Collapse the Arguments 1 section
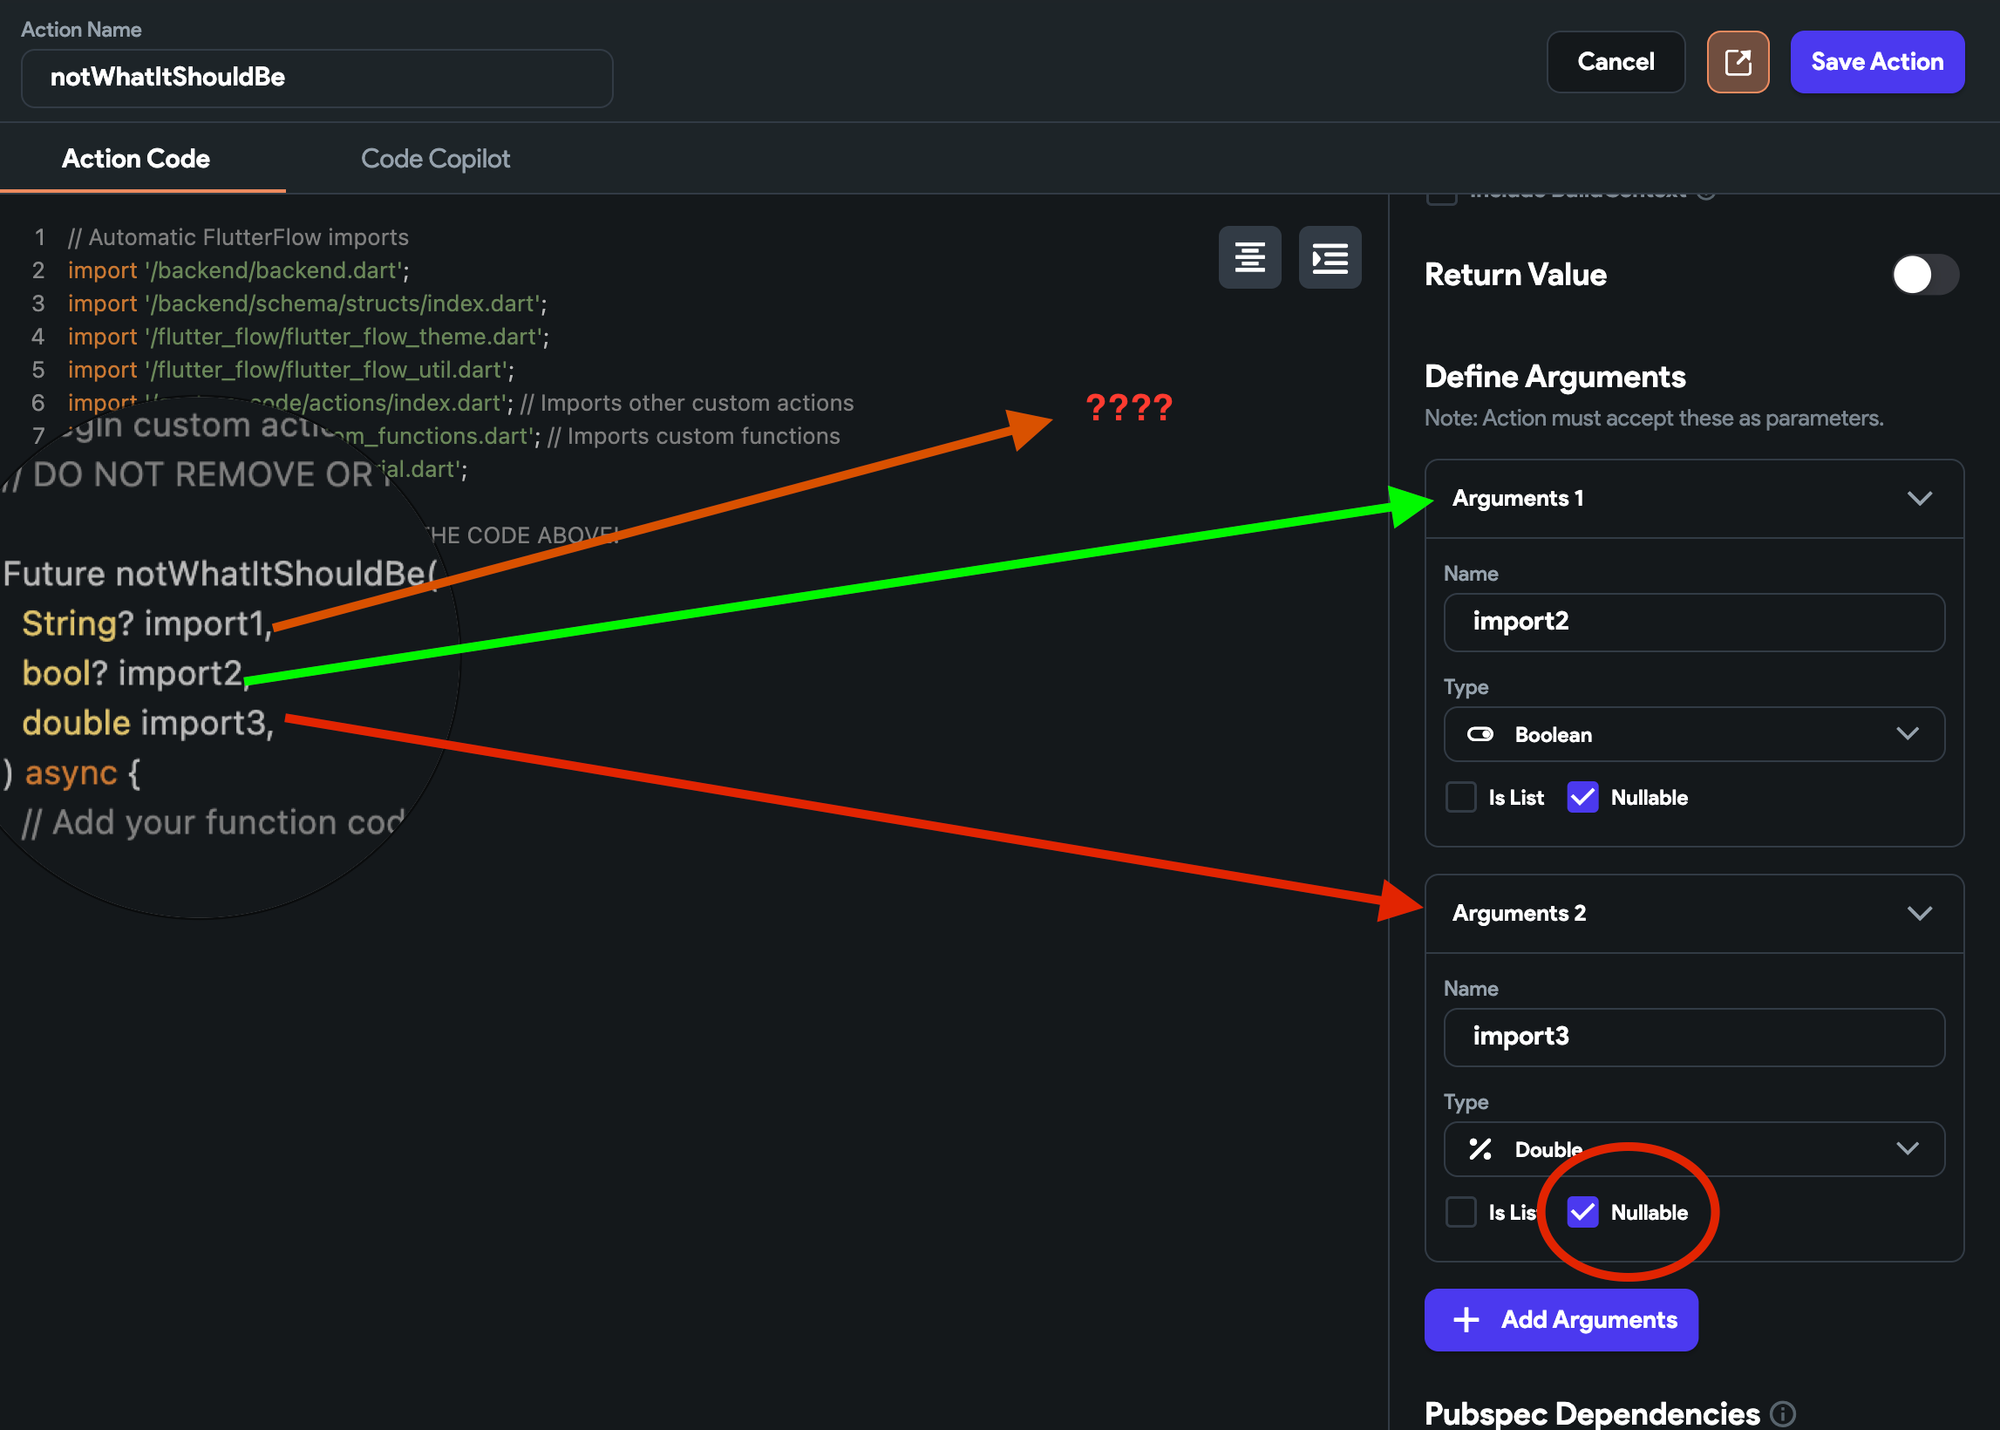2000x1430 pixels. [1919, 498]
